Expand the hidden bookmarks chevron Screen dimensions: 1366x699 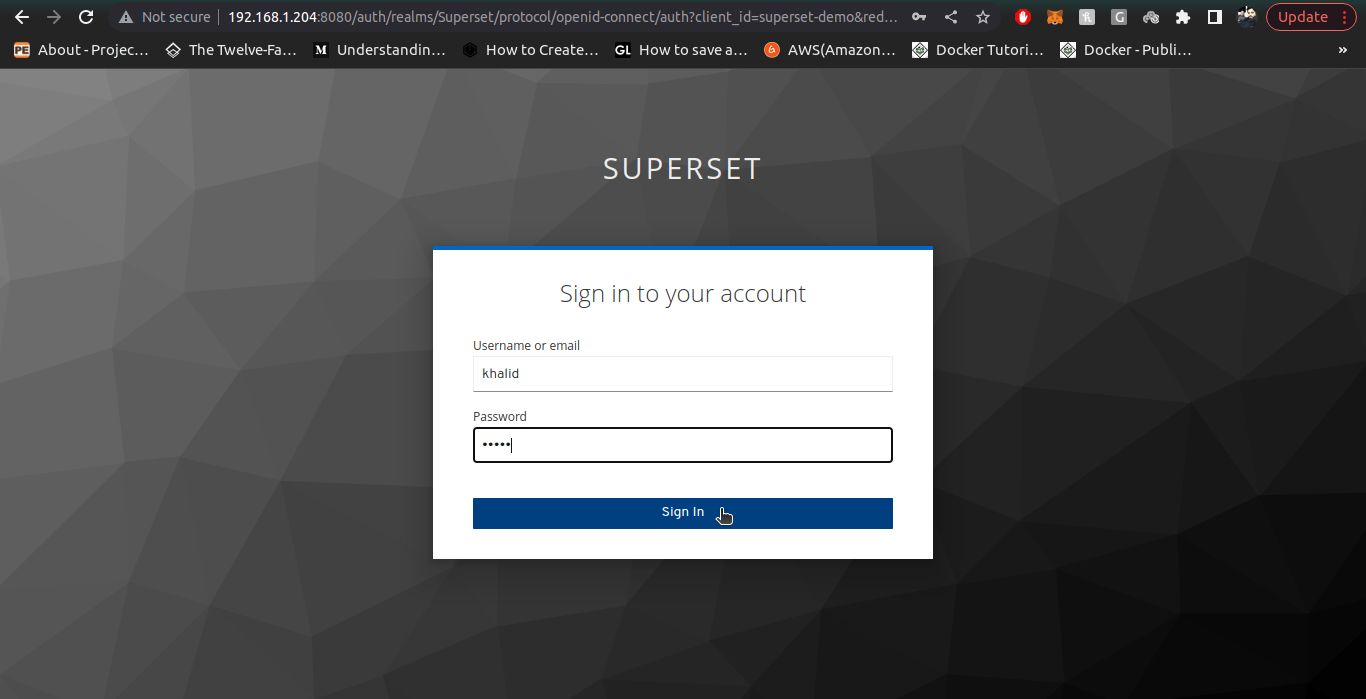[1343, 49]
